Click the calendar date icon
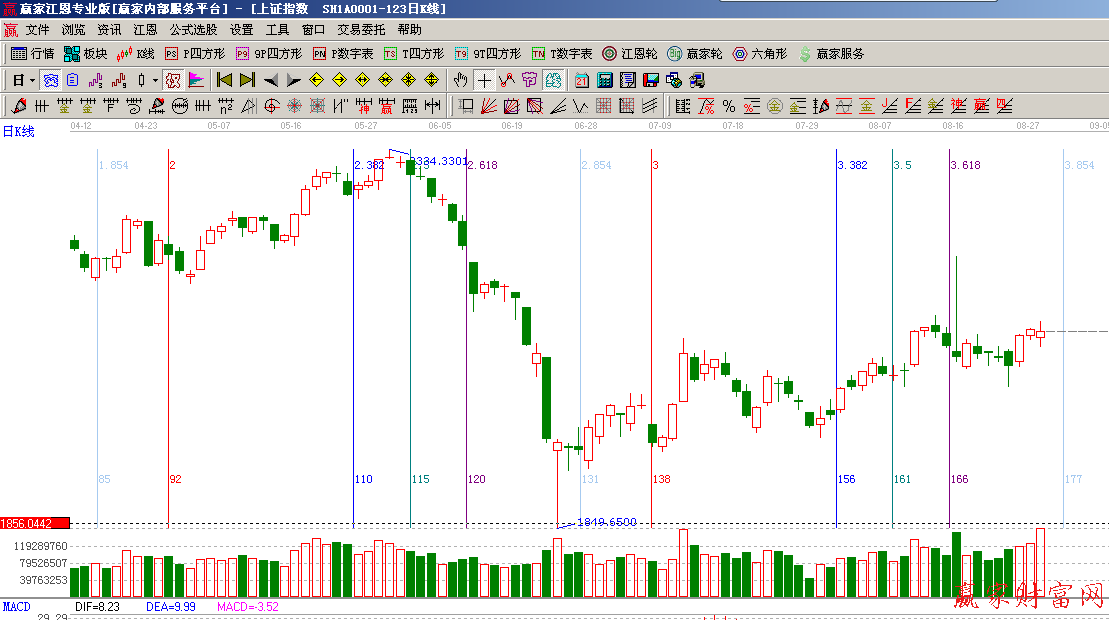This screenshot has width=1109, height=620. click(581, 80)
